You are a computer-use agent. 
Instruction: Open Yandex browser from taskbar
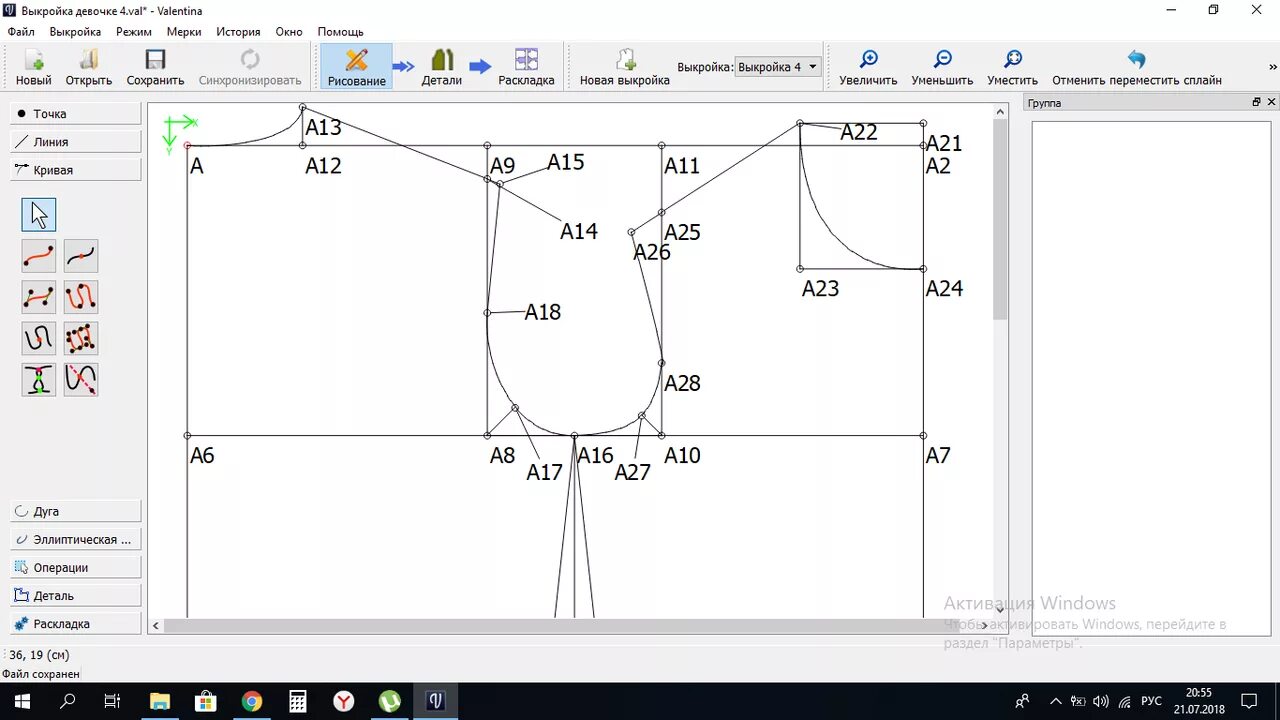click(343, 701)
